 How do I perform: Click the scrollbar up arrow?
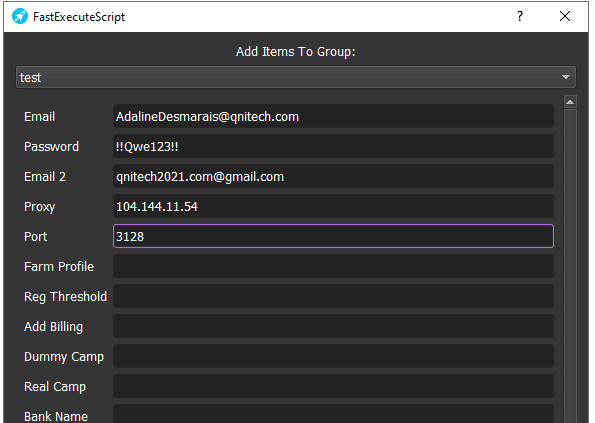[570, 102]
